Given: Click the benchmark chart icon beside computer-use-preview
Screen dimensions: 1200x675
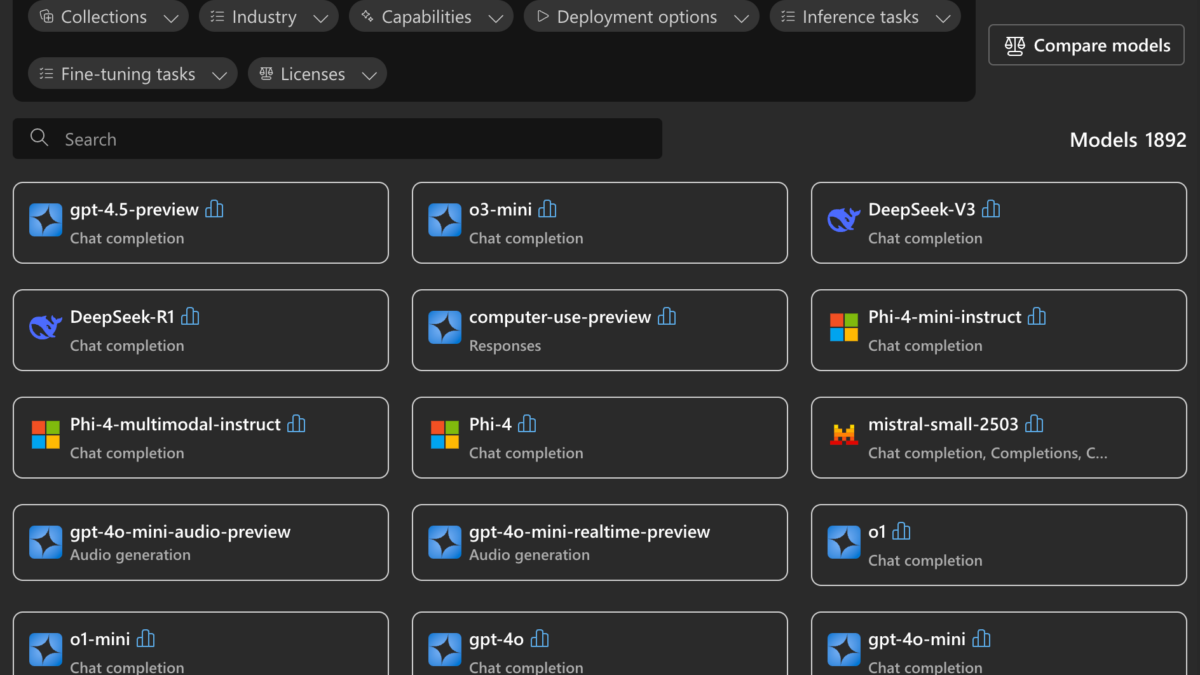Looking at the screenshot, I should (x=667, y=316).
